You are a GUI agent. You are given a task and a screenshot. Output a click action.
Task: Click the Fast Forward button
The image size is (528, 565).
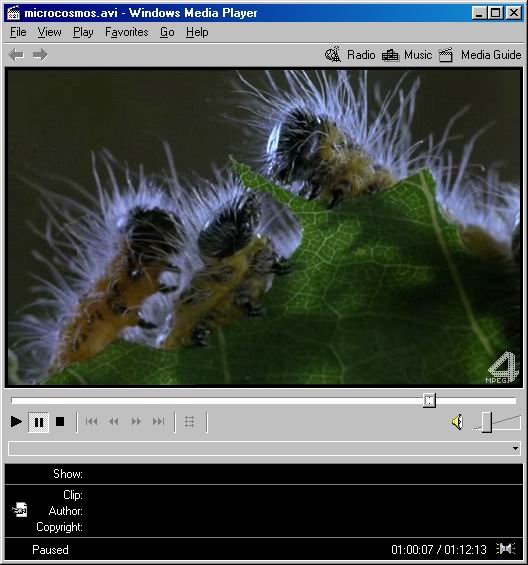click(136, 421)
